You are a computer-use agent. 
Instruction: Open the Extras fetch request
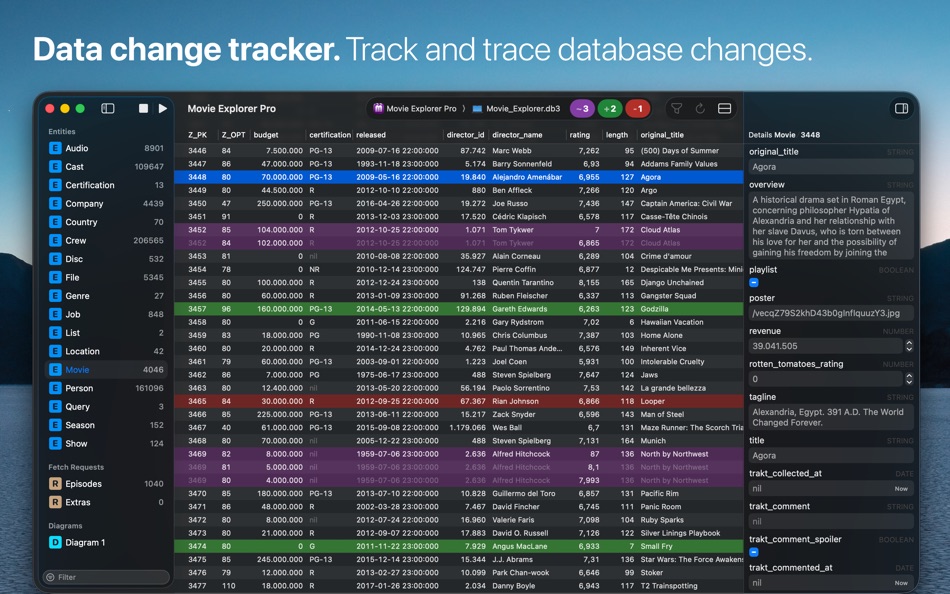tap(106, 502)
